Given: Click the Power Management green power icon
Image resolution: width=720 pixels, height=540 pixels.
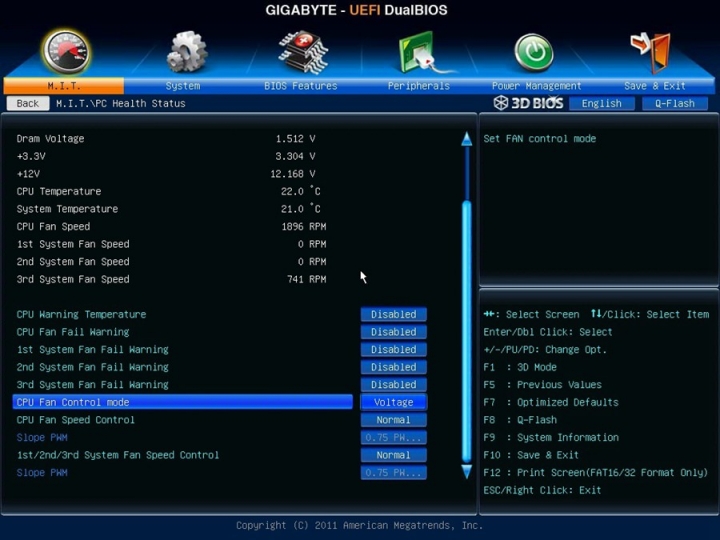Looking at the screenshot, I should 534,52.
